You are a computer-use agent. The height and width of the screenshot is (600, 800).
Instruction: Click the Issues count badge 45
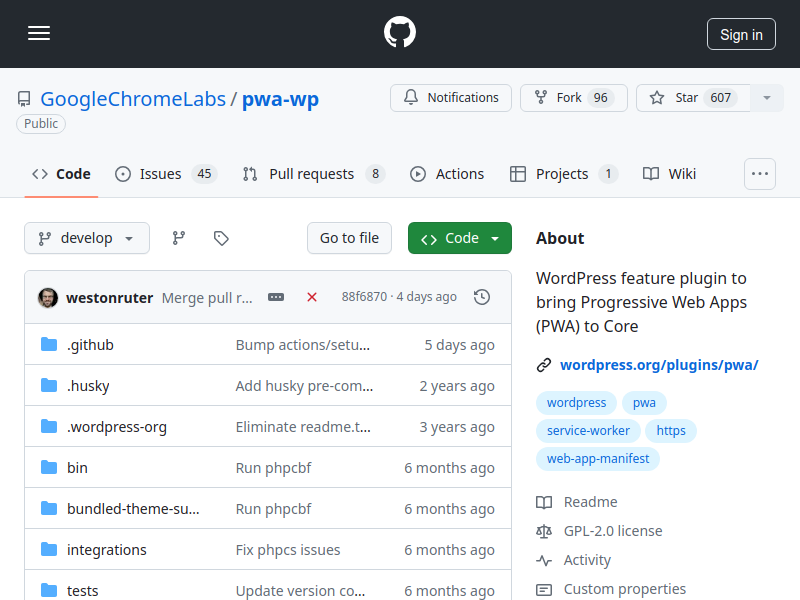click(x=204, y=174)
